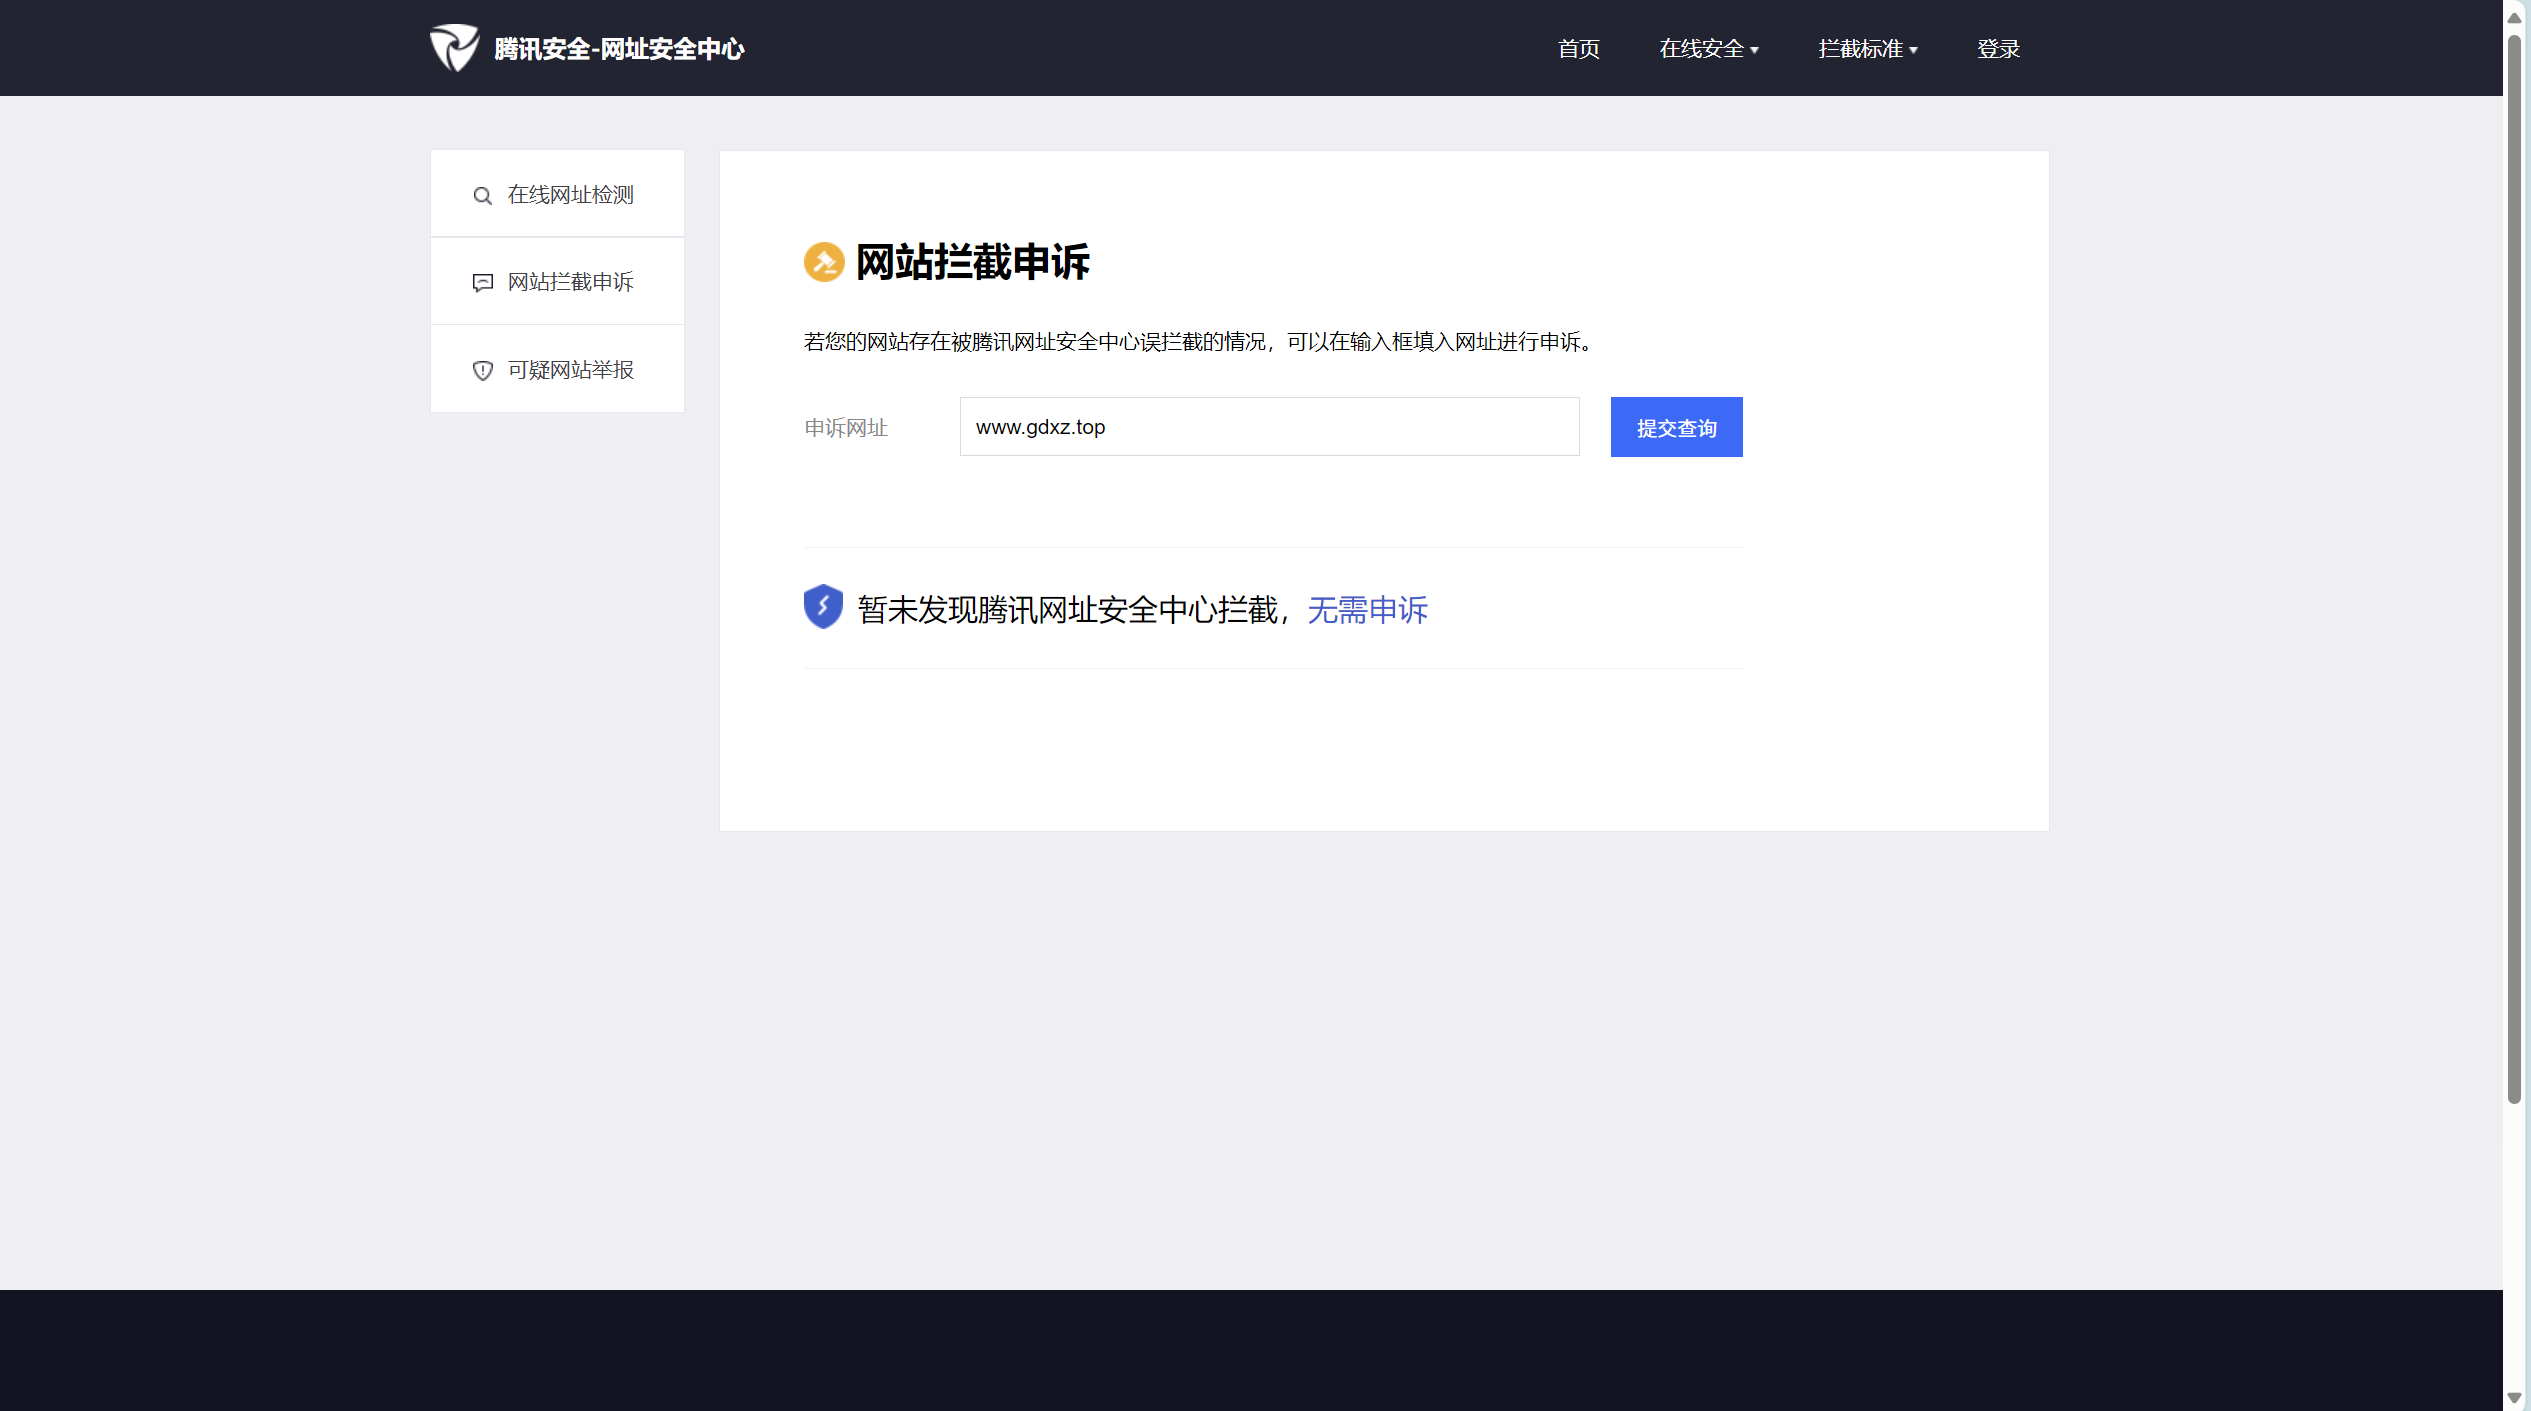Screen dimensions: 2531x1411
Task: Focus the 申诉网址 input field
Action: click(1269, 427)
